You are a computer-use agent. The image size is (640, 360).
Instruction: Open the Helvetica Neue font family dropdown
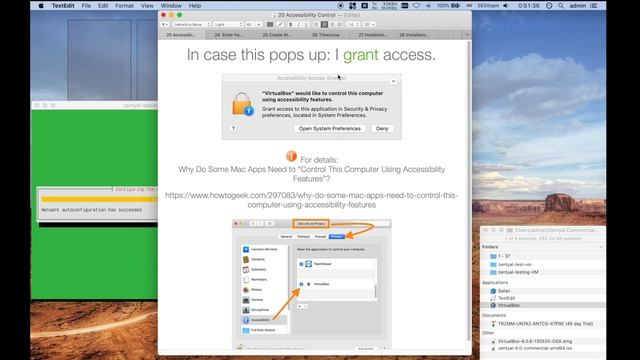click(191, 24)
